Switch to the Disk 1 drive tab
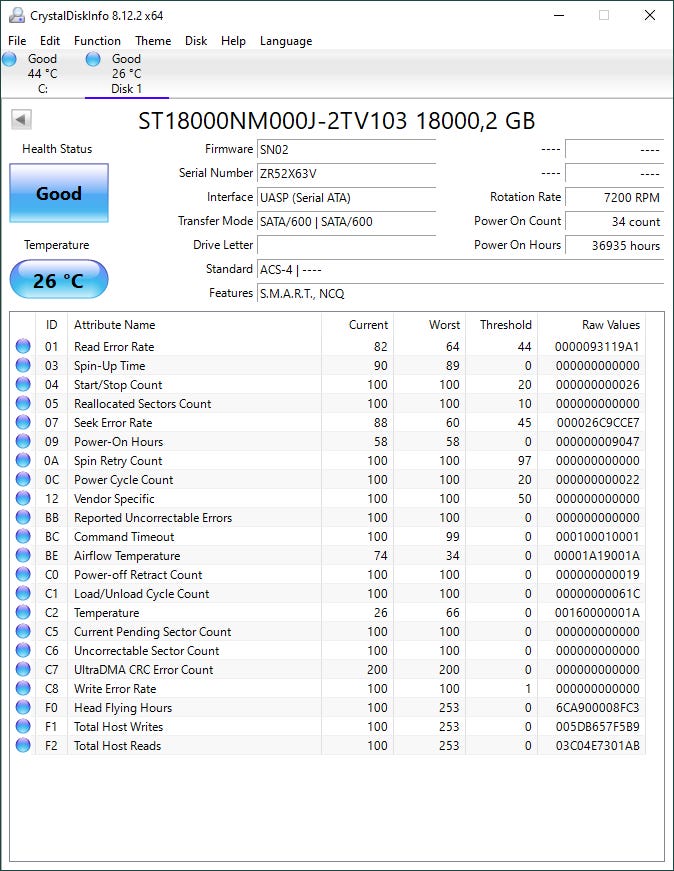Screen dimensions: 674x871 coord(126,74)
